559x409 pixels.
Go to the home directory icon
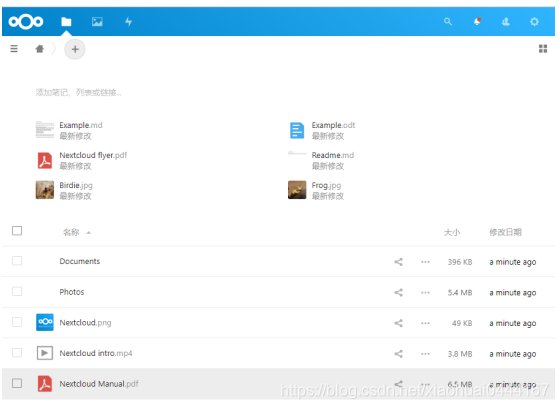[40, 48]
